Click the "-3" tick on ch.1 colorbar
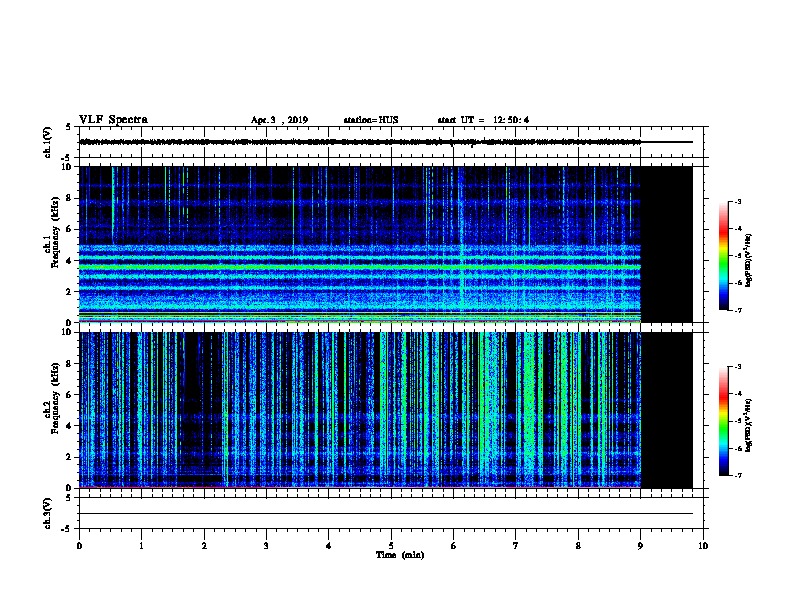 737,201
